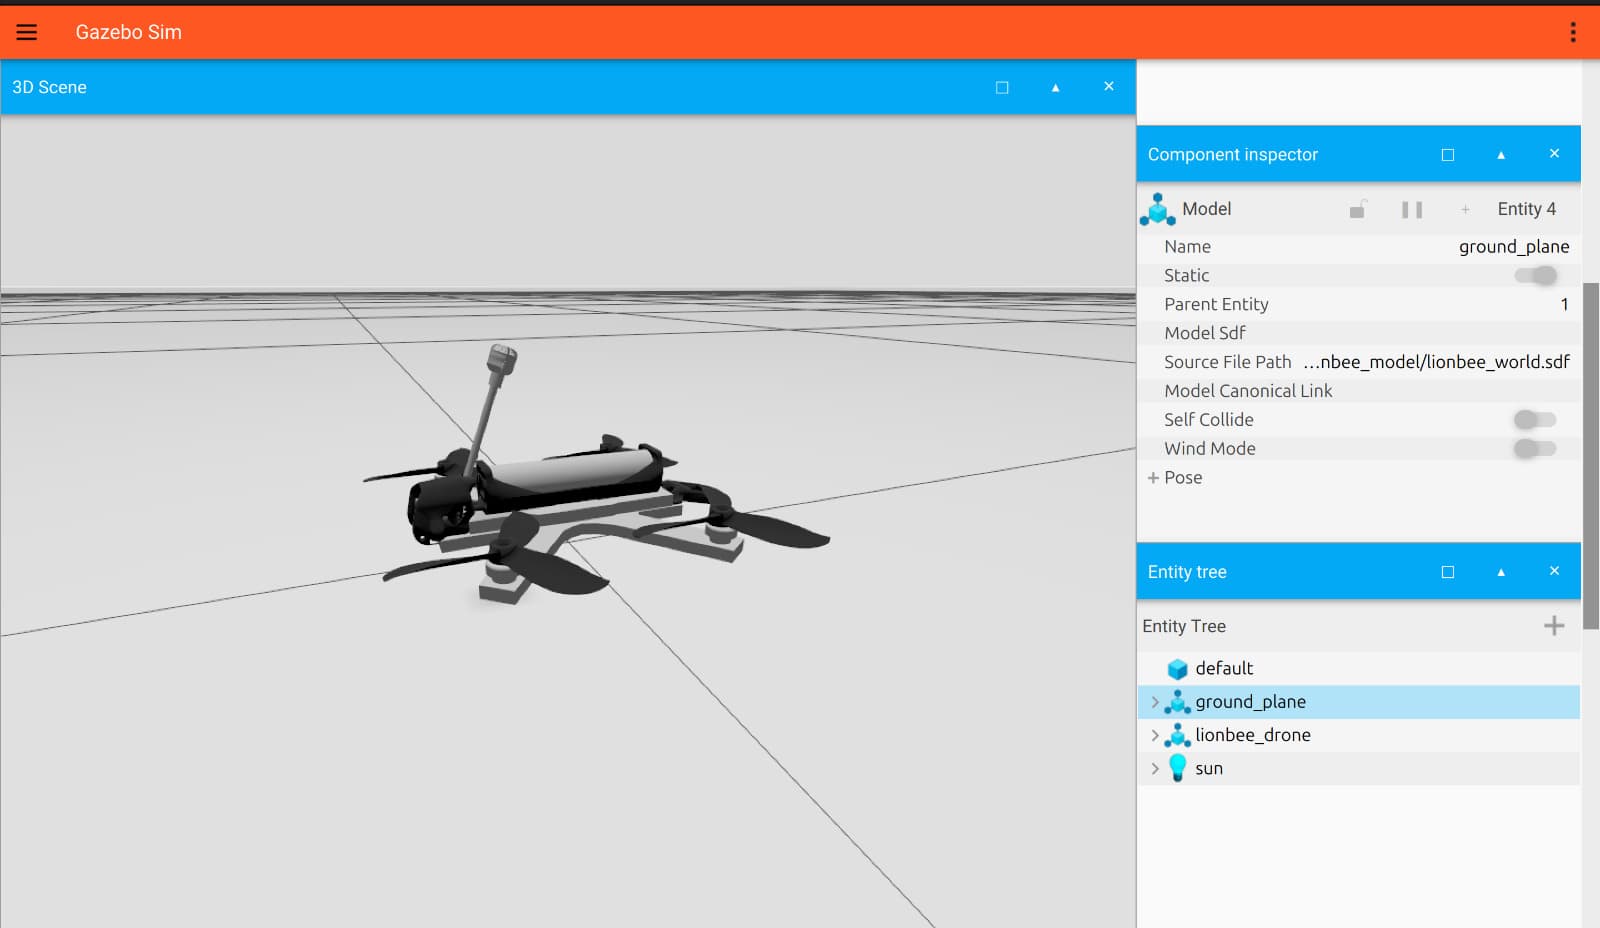This screenshot has height=928, width=1600.
Task: Select ground_plane row in Entity Tree
Action: pos(1359,702)
